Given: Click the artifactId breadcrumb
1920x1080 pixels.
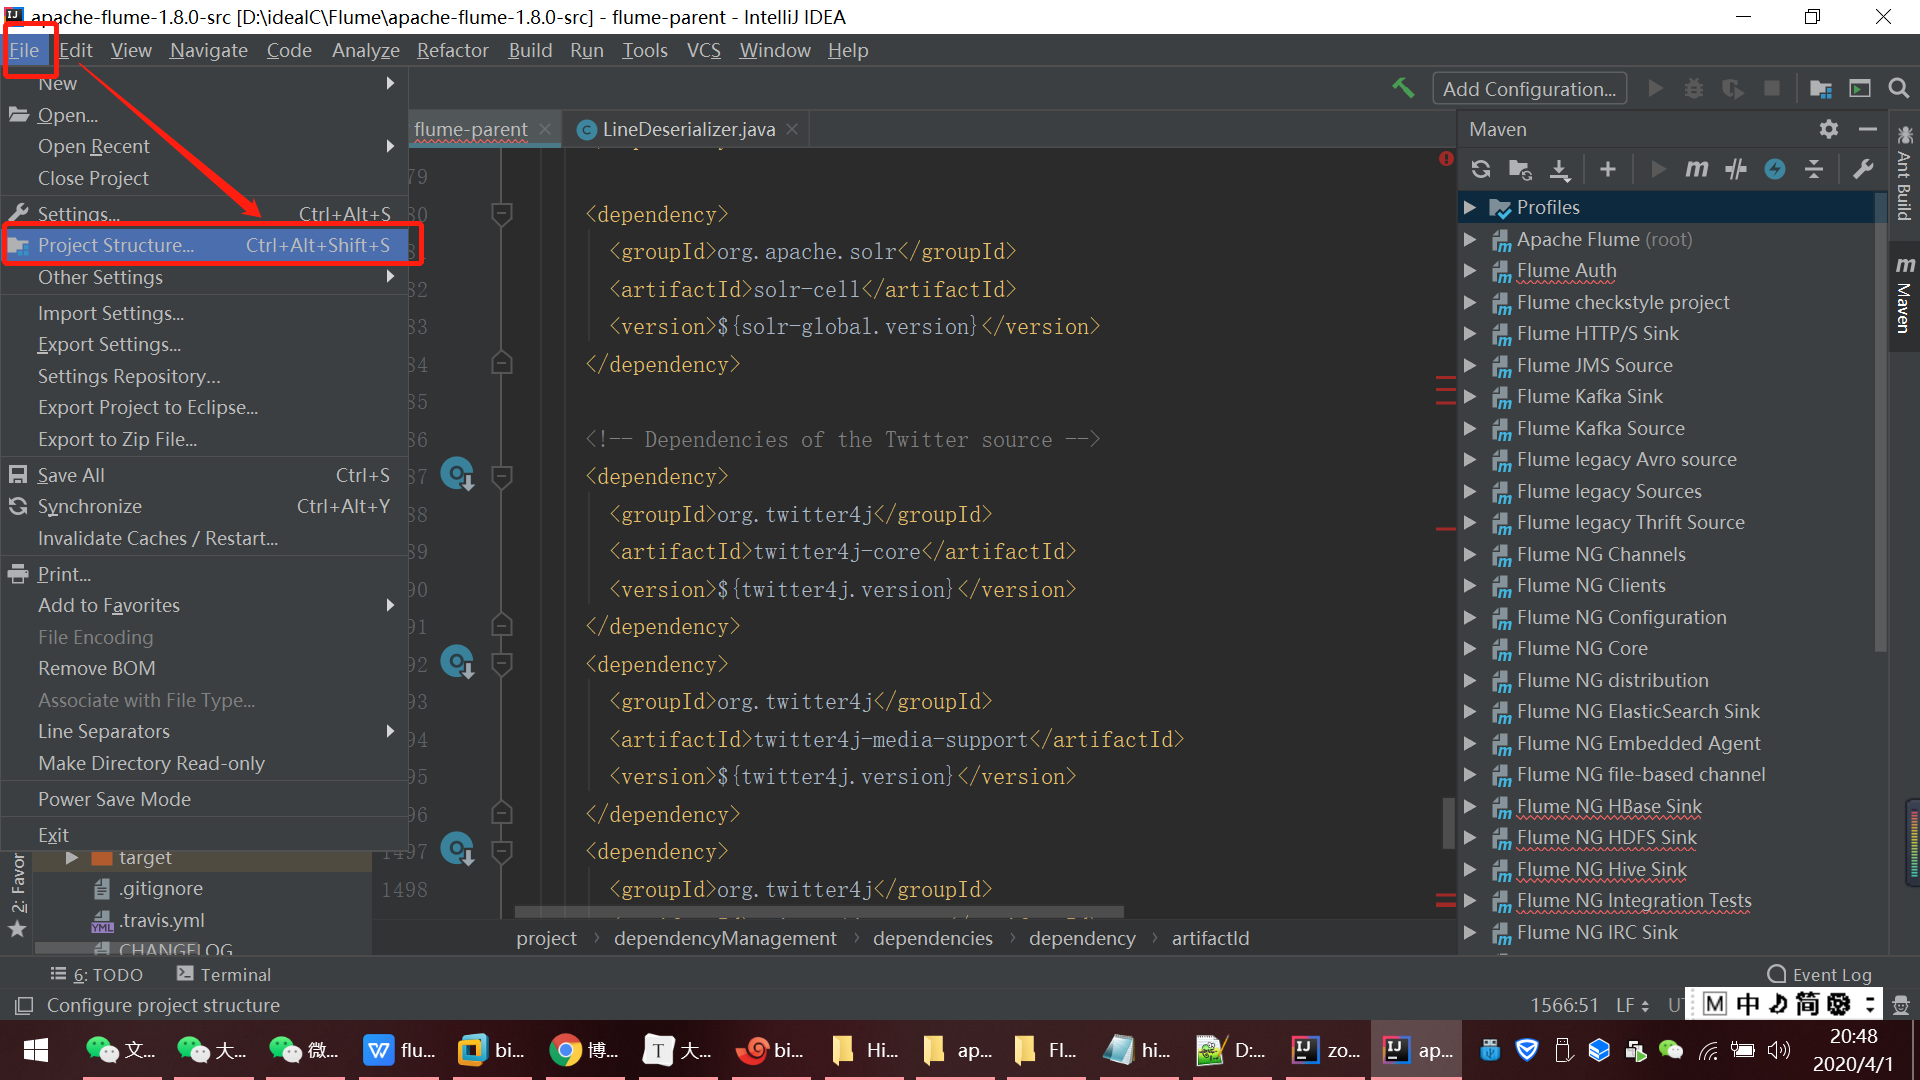Looking at the screenshot, I should pyautogui.click(x=1210, y=938).
